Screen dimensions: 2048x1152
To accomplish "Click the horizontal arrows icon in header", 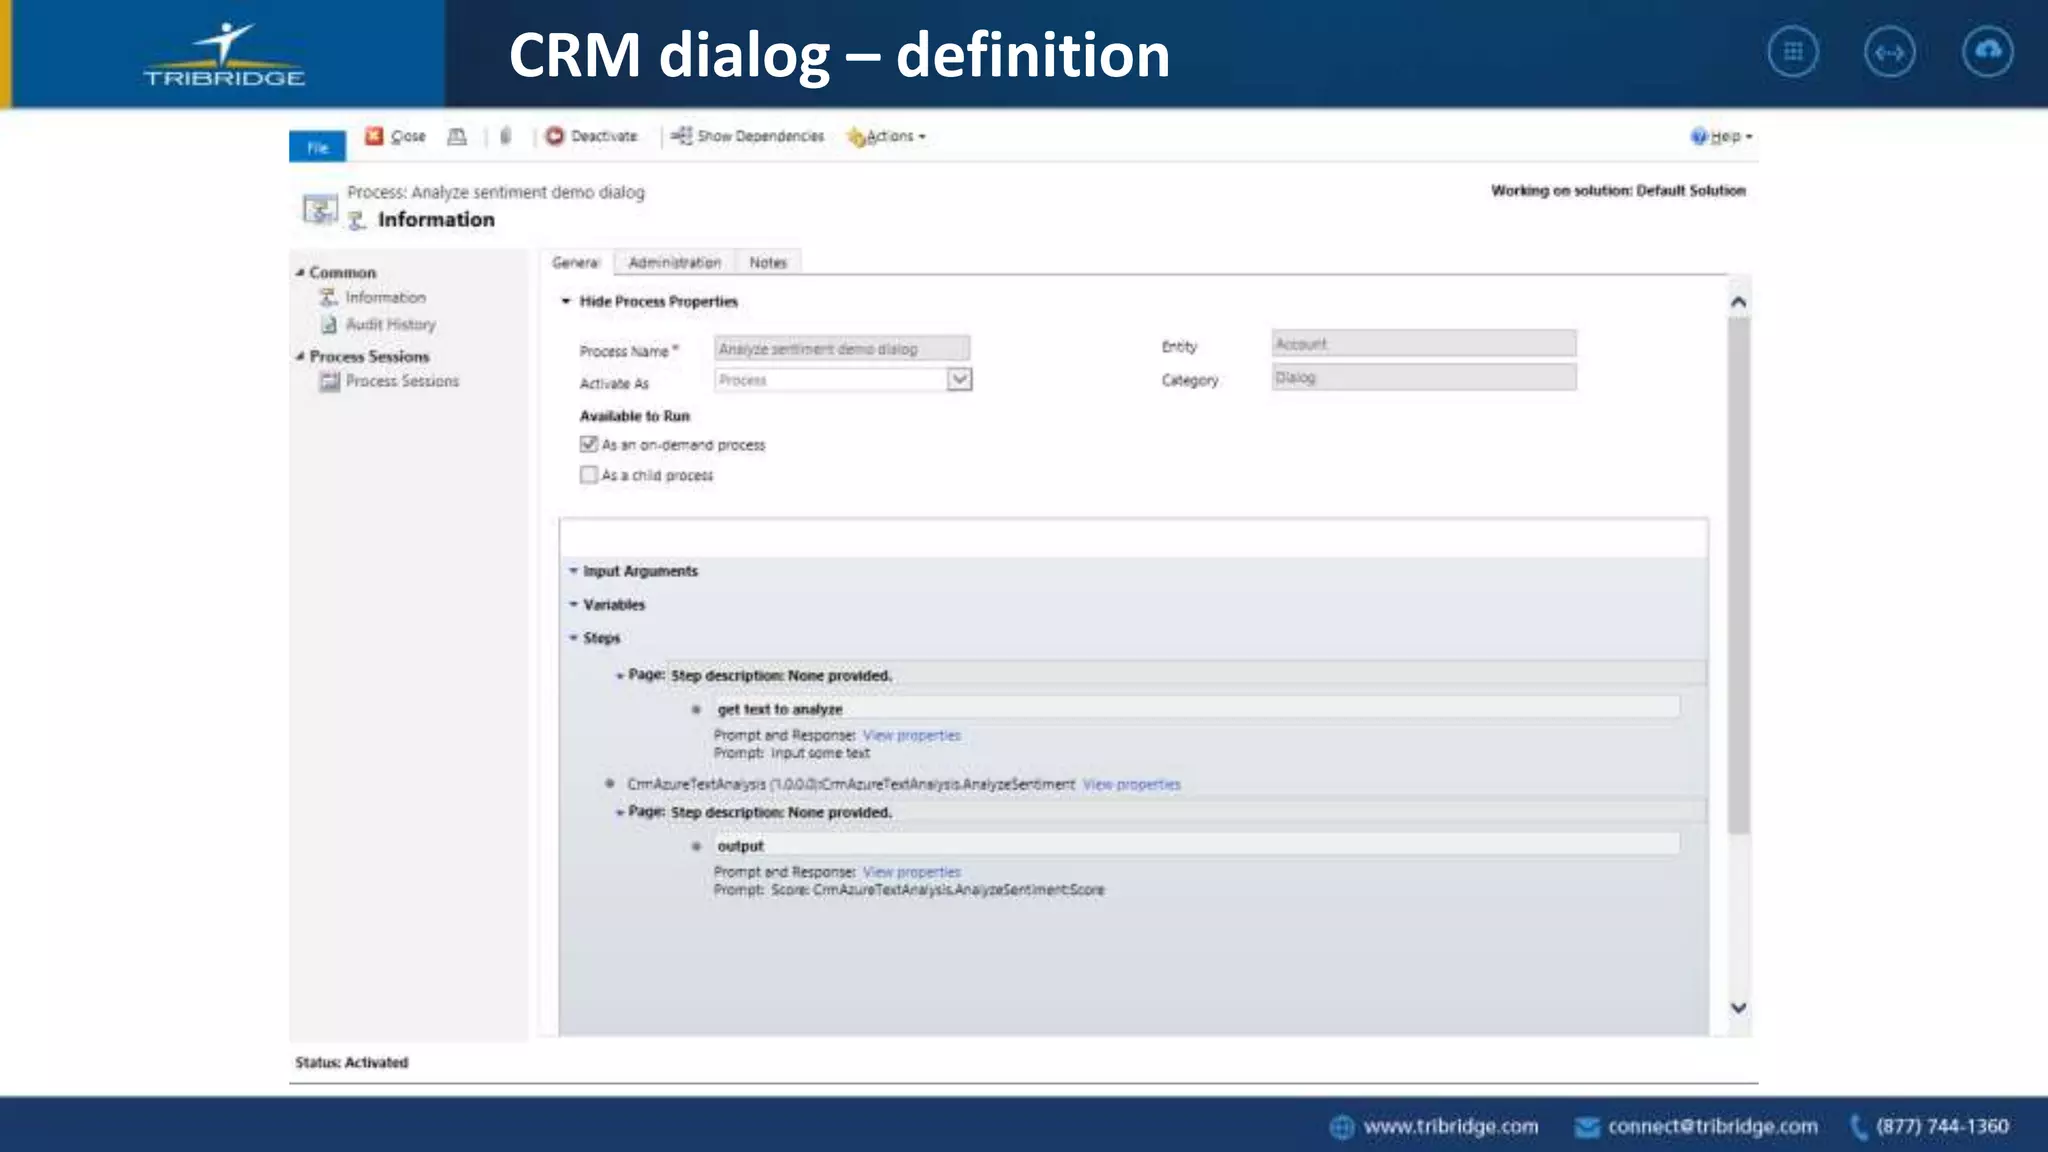I will (x=1890, y=52).
